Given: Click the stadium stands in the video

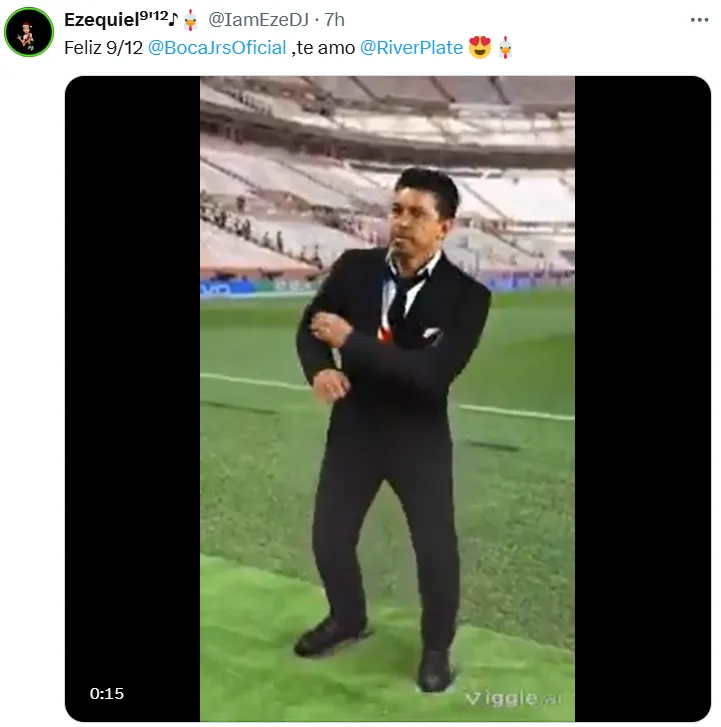Looking at the screenshot, I should [280, 180].
